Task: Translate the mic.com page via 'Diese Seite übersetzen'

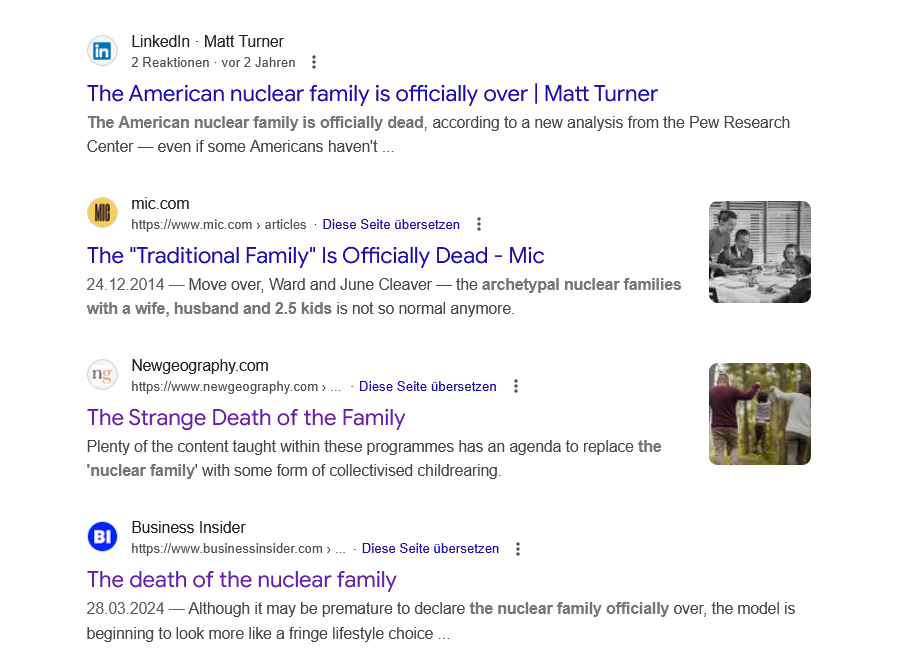Action: coord(391,225)
